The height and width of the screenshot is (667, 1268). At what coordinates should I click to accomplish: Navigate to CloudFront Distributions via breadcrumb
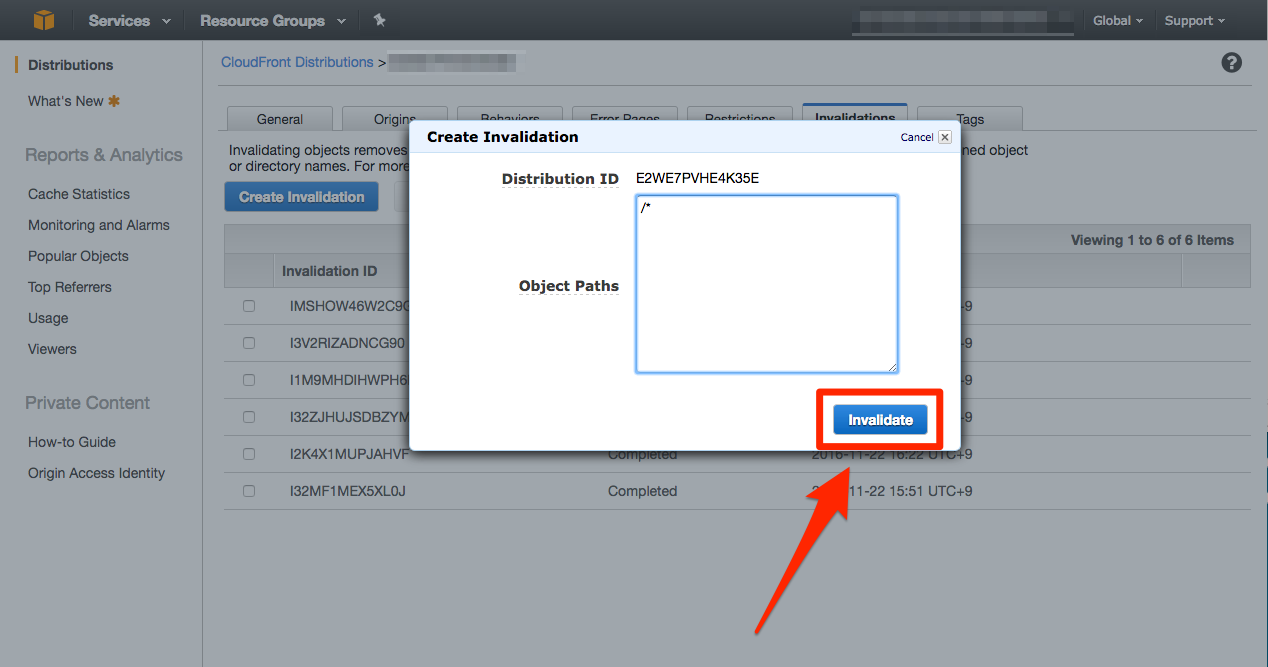point(296,62)
